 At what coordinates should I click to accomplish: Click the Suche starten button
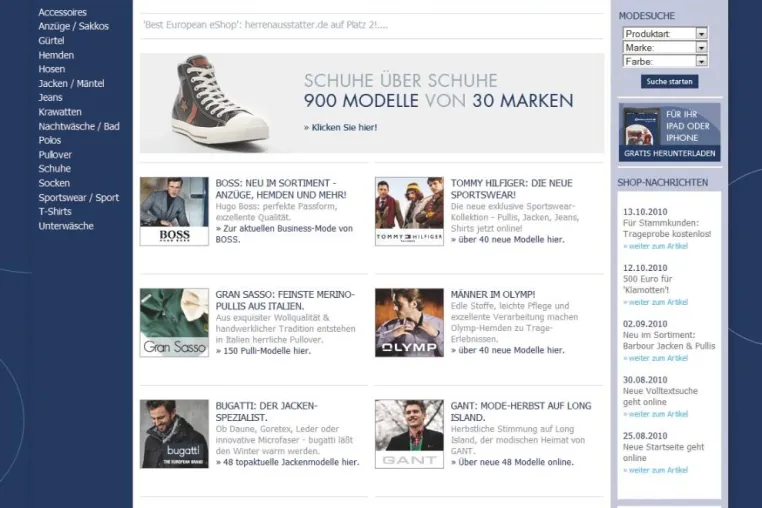coord(669,82)
